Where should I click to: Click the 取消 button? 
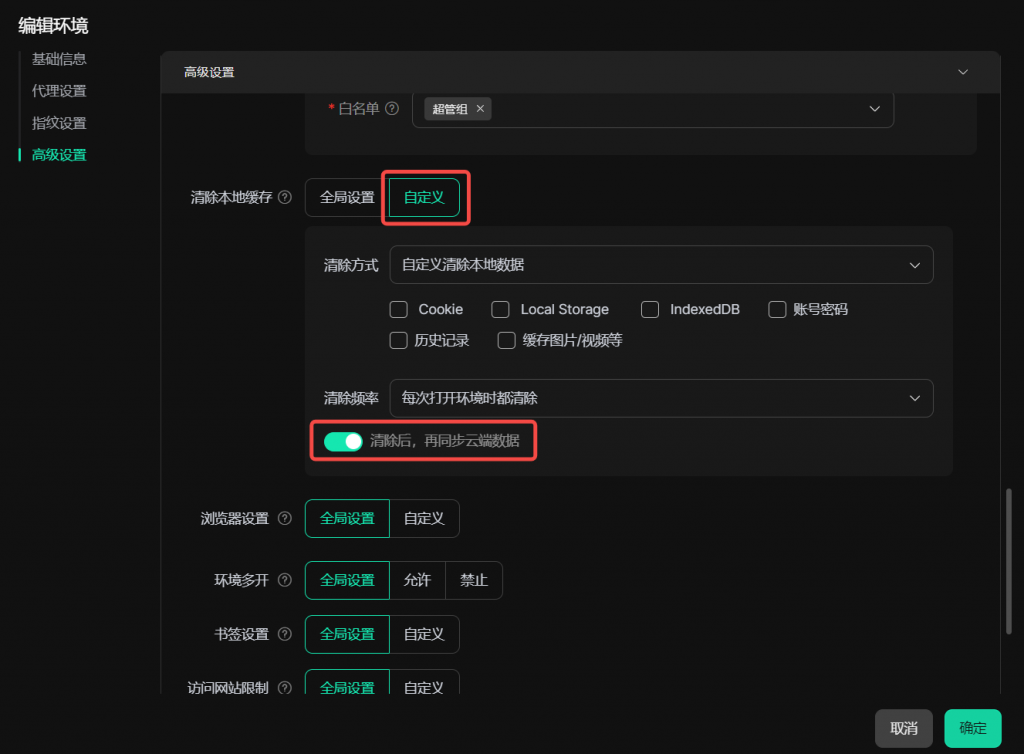[x=903, y=729]
